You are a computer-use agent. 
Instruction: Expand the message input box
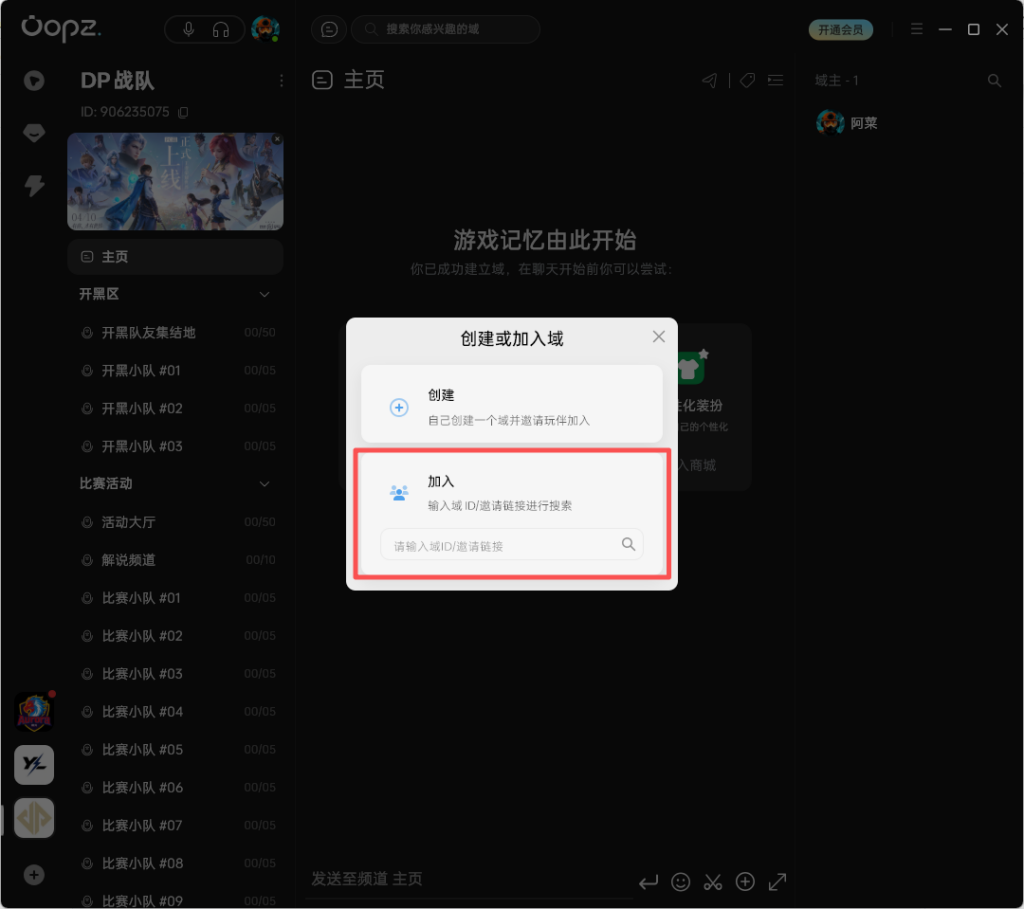(x=777, y=881)
